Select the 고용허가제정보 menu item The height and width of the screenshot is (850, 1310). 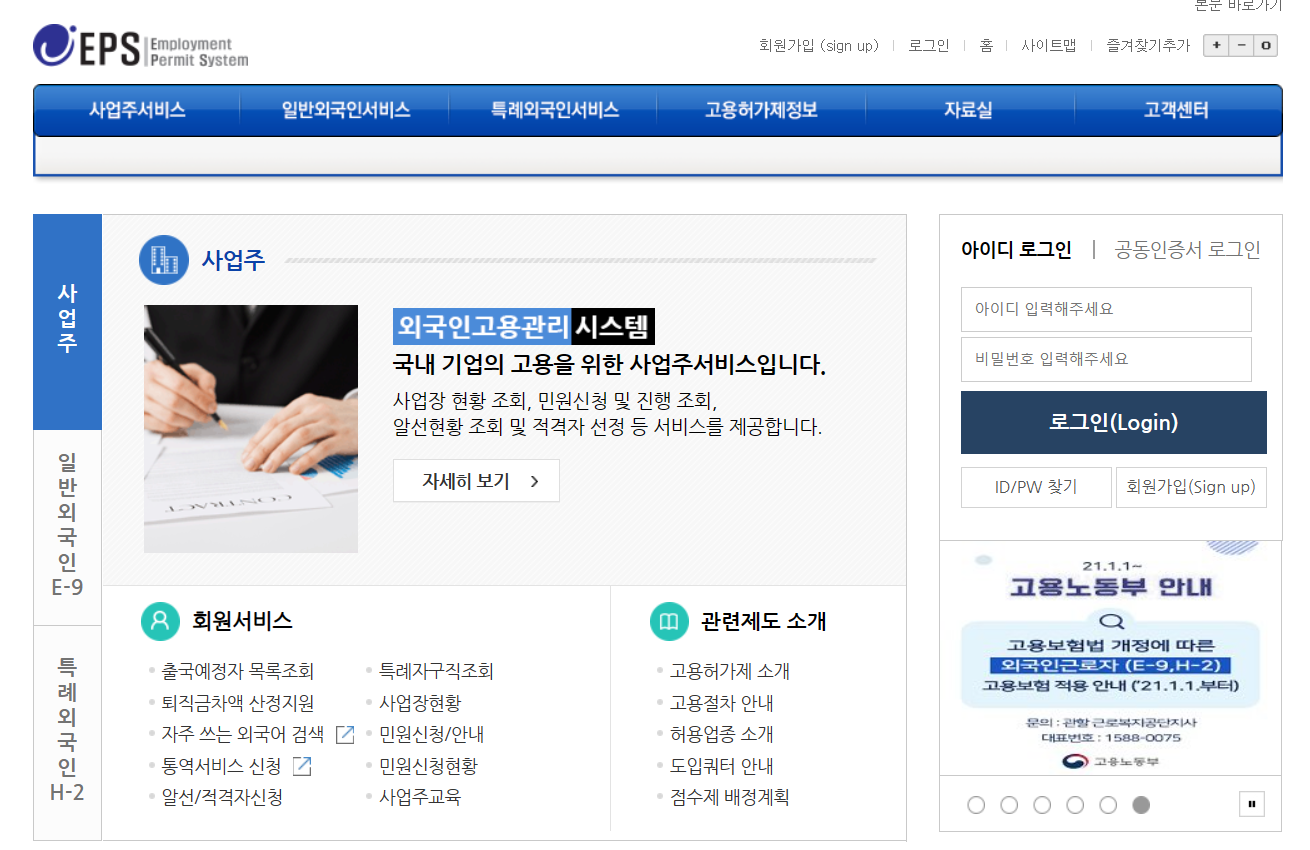click(x=762, y=110)
